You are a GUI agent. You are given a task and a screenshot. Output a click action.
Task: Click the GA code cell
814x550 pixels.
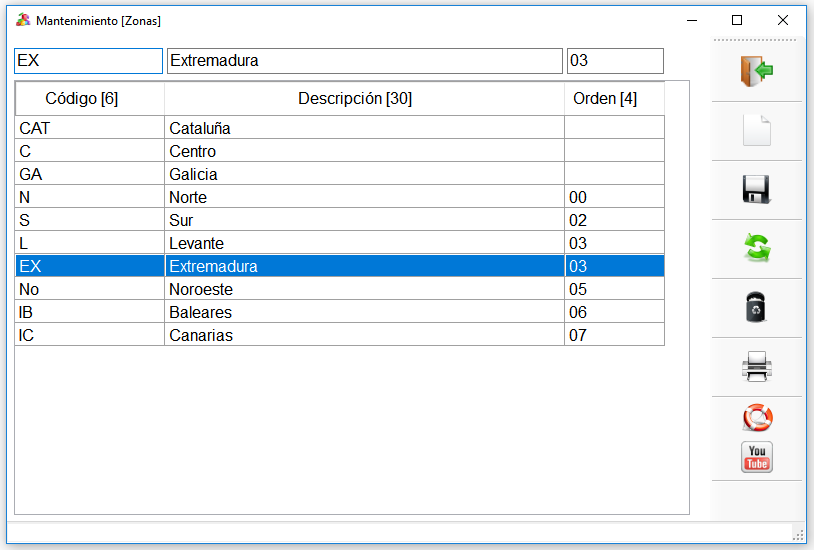[x=90, y=173]
